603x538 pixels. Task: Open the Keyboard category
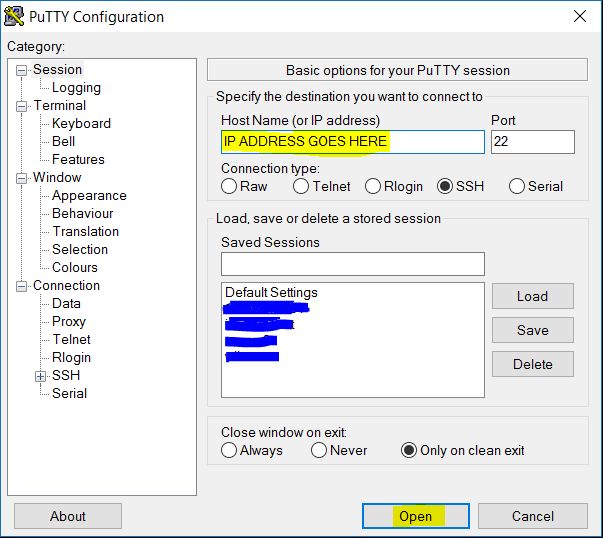tap(81, 123)
